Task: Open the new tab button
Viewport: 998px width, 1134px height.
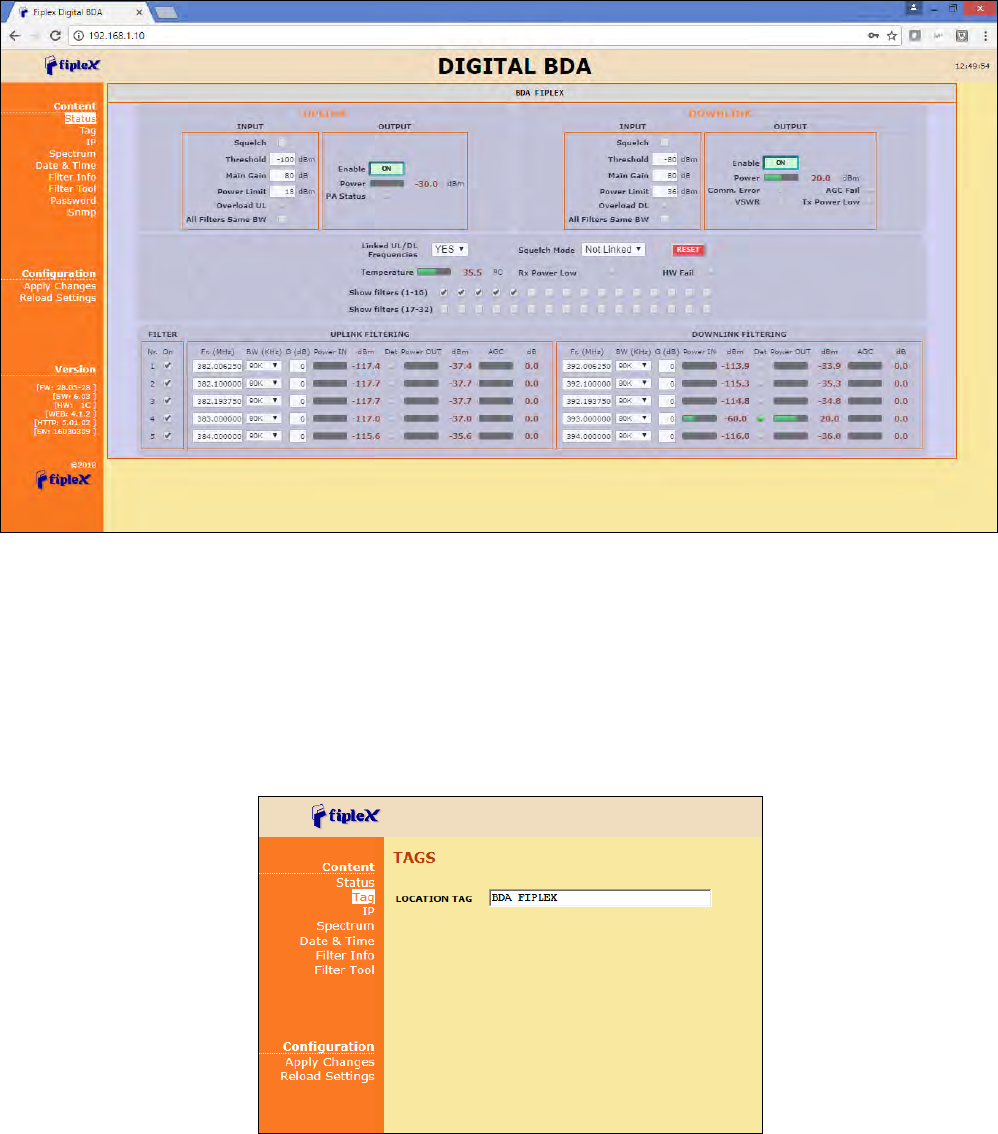Action: [x=166, y=12]
